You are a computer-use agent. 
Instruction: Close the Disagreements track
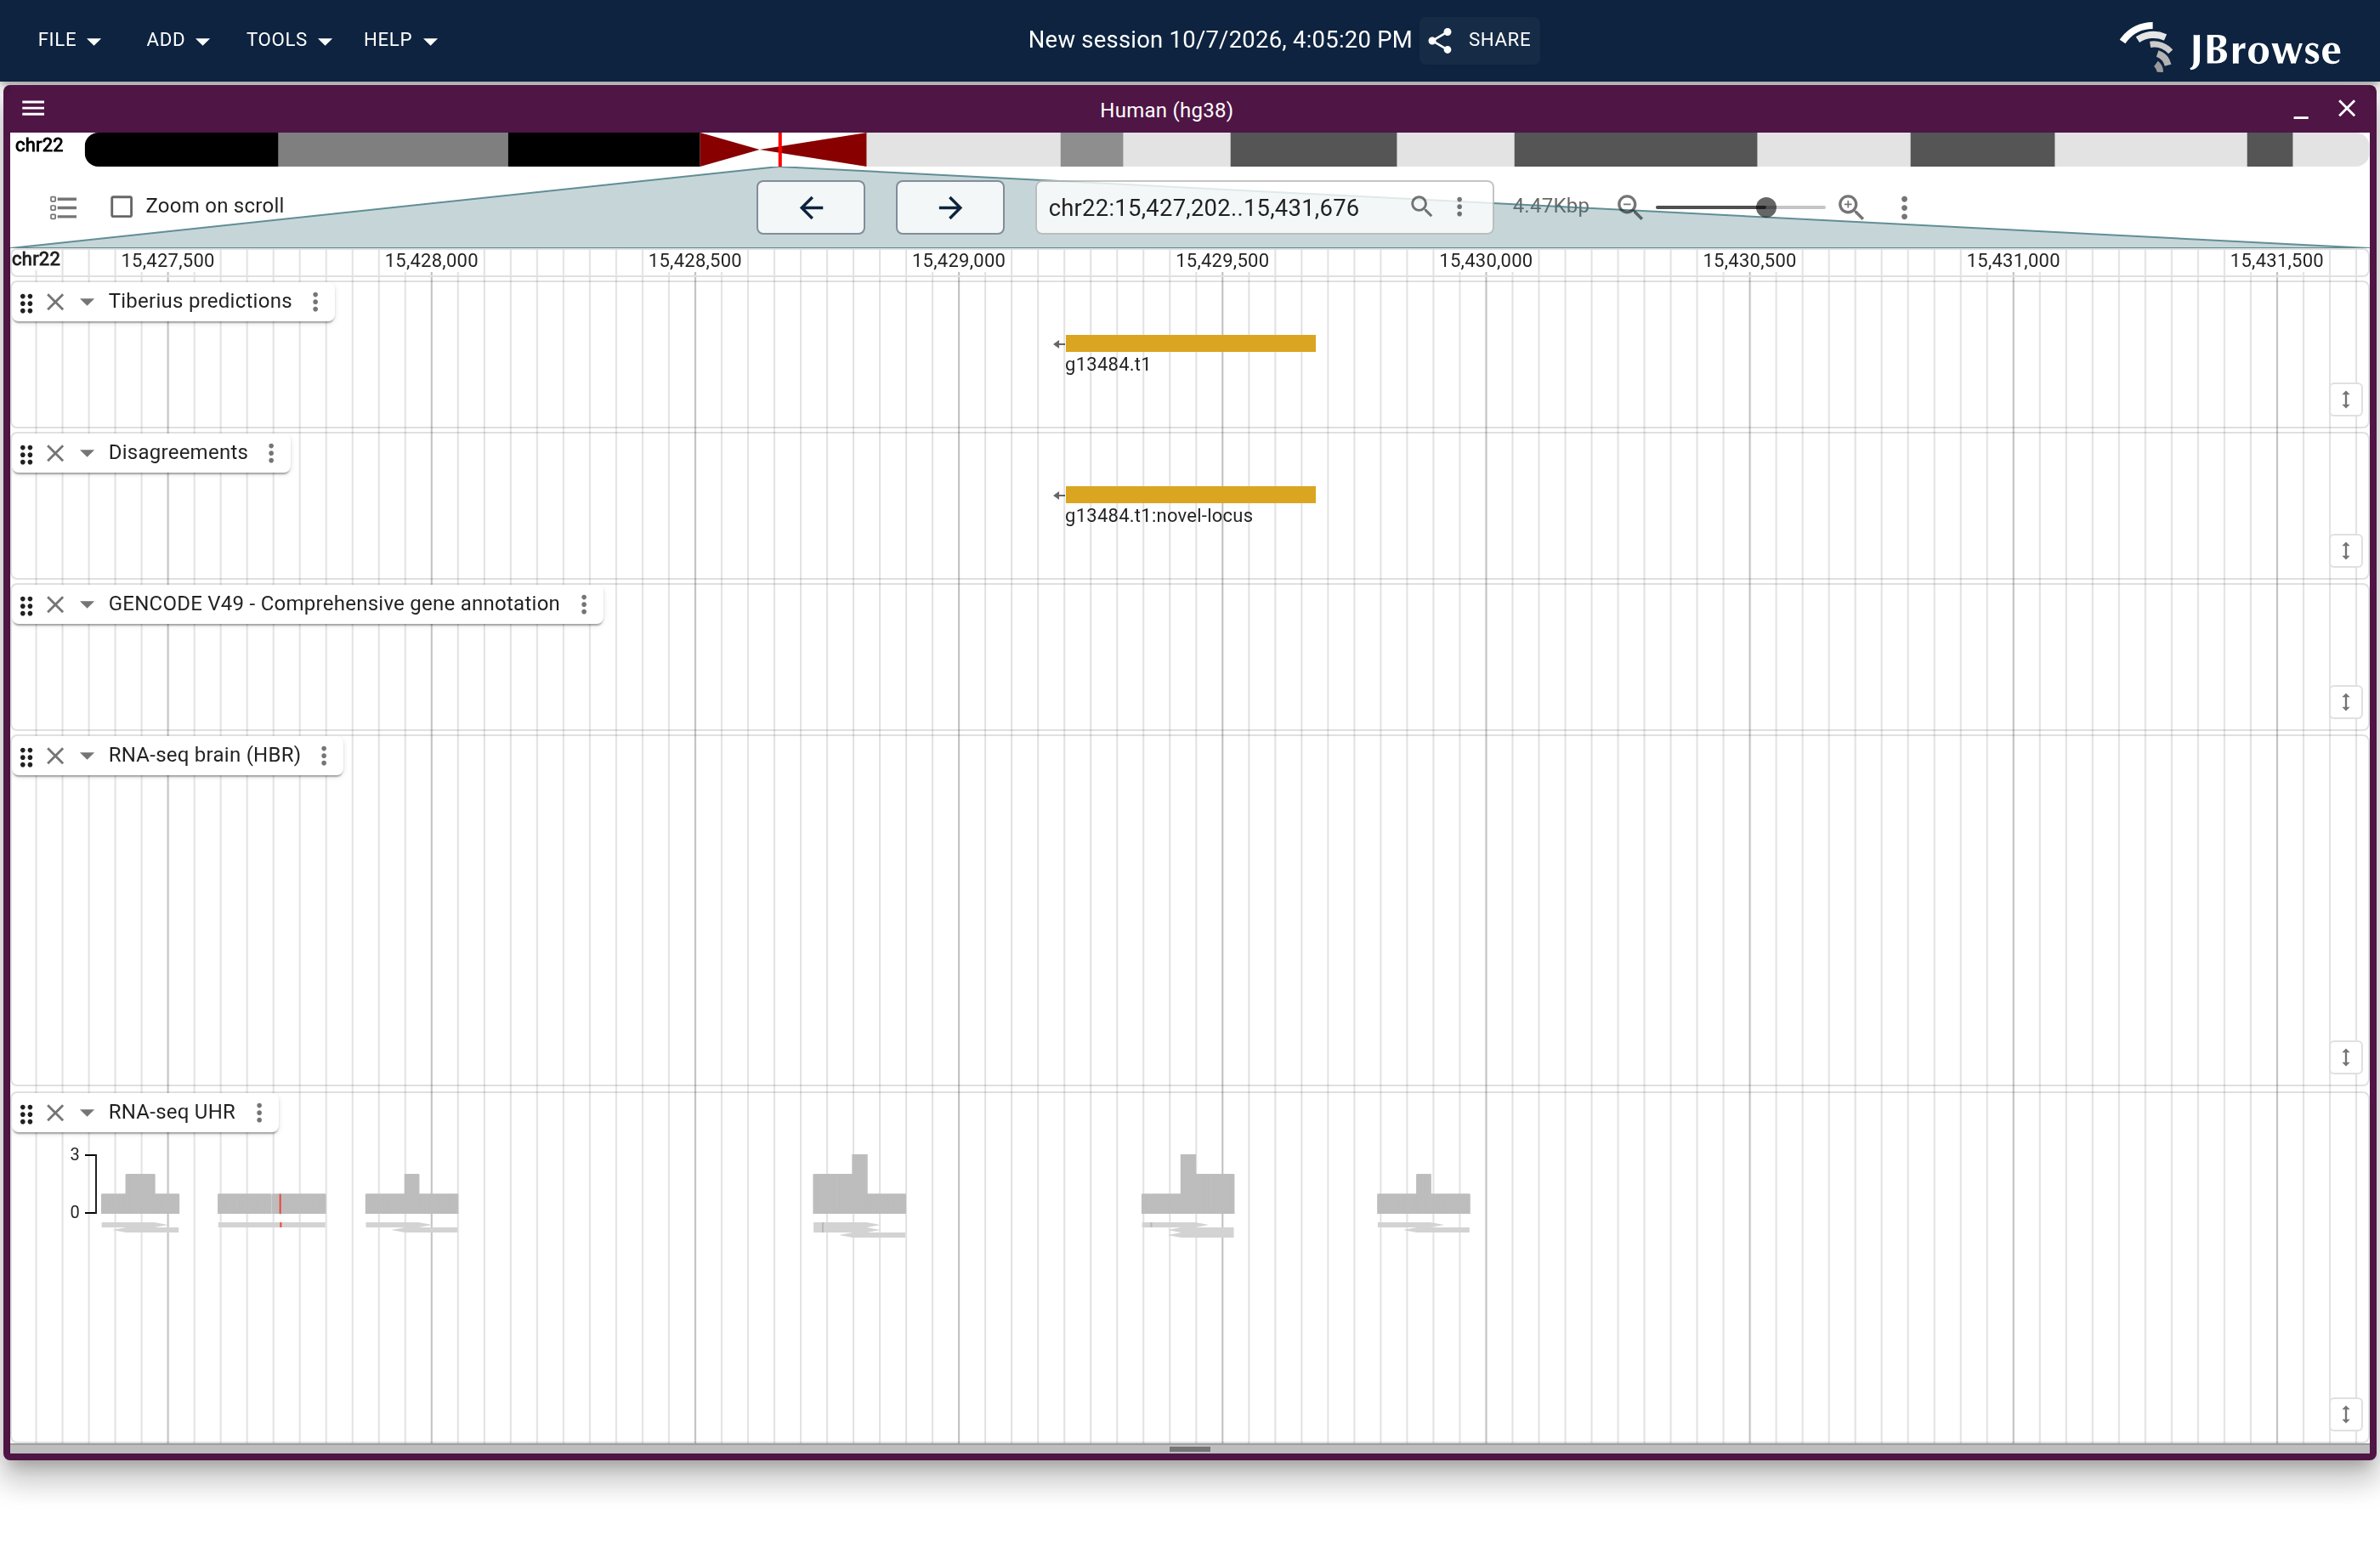point(56,453)
